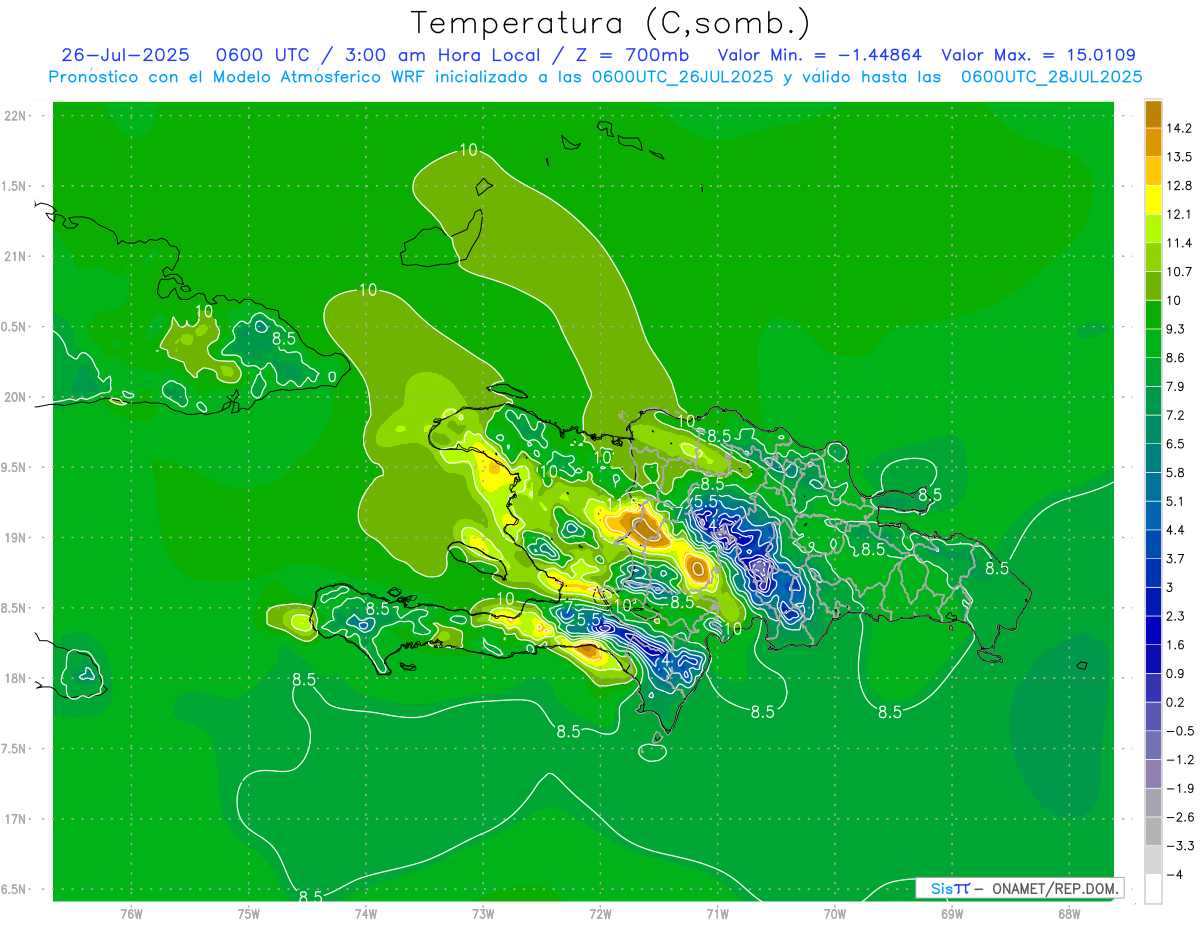
Task: Click the "Valor Min. = -1.44864" value
Action: (820, 55)
